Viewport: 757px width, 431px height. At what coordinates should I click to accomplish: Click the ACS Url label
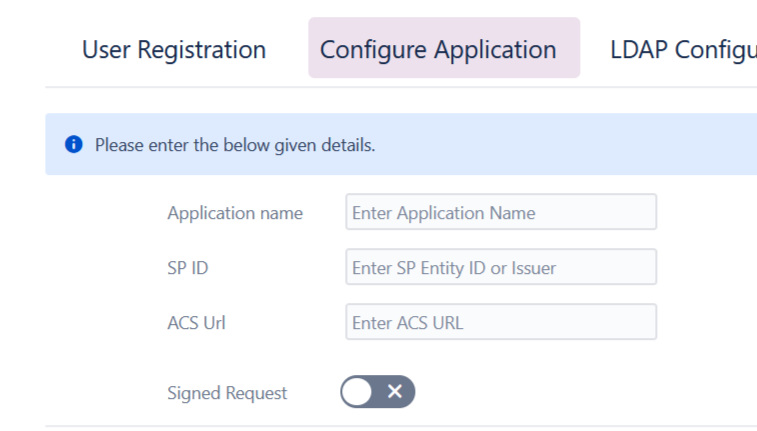tap(198, 323)
